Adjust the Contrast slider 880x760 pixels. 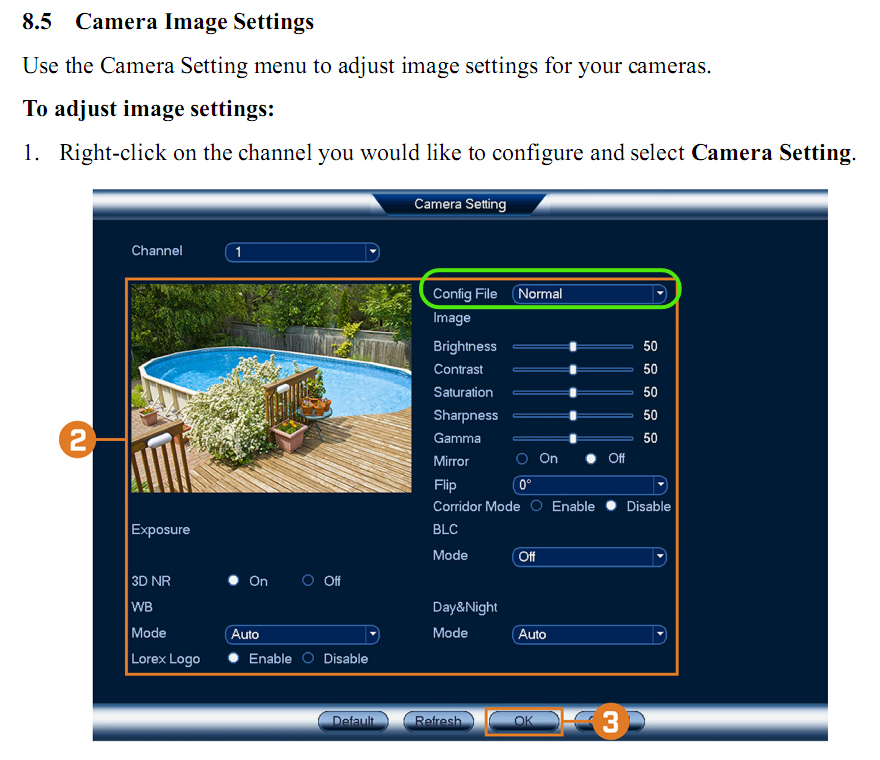point(573,370)
